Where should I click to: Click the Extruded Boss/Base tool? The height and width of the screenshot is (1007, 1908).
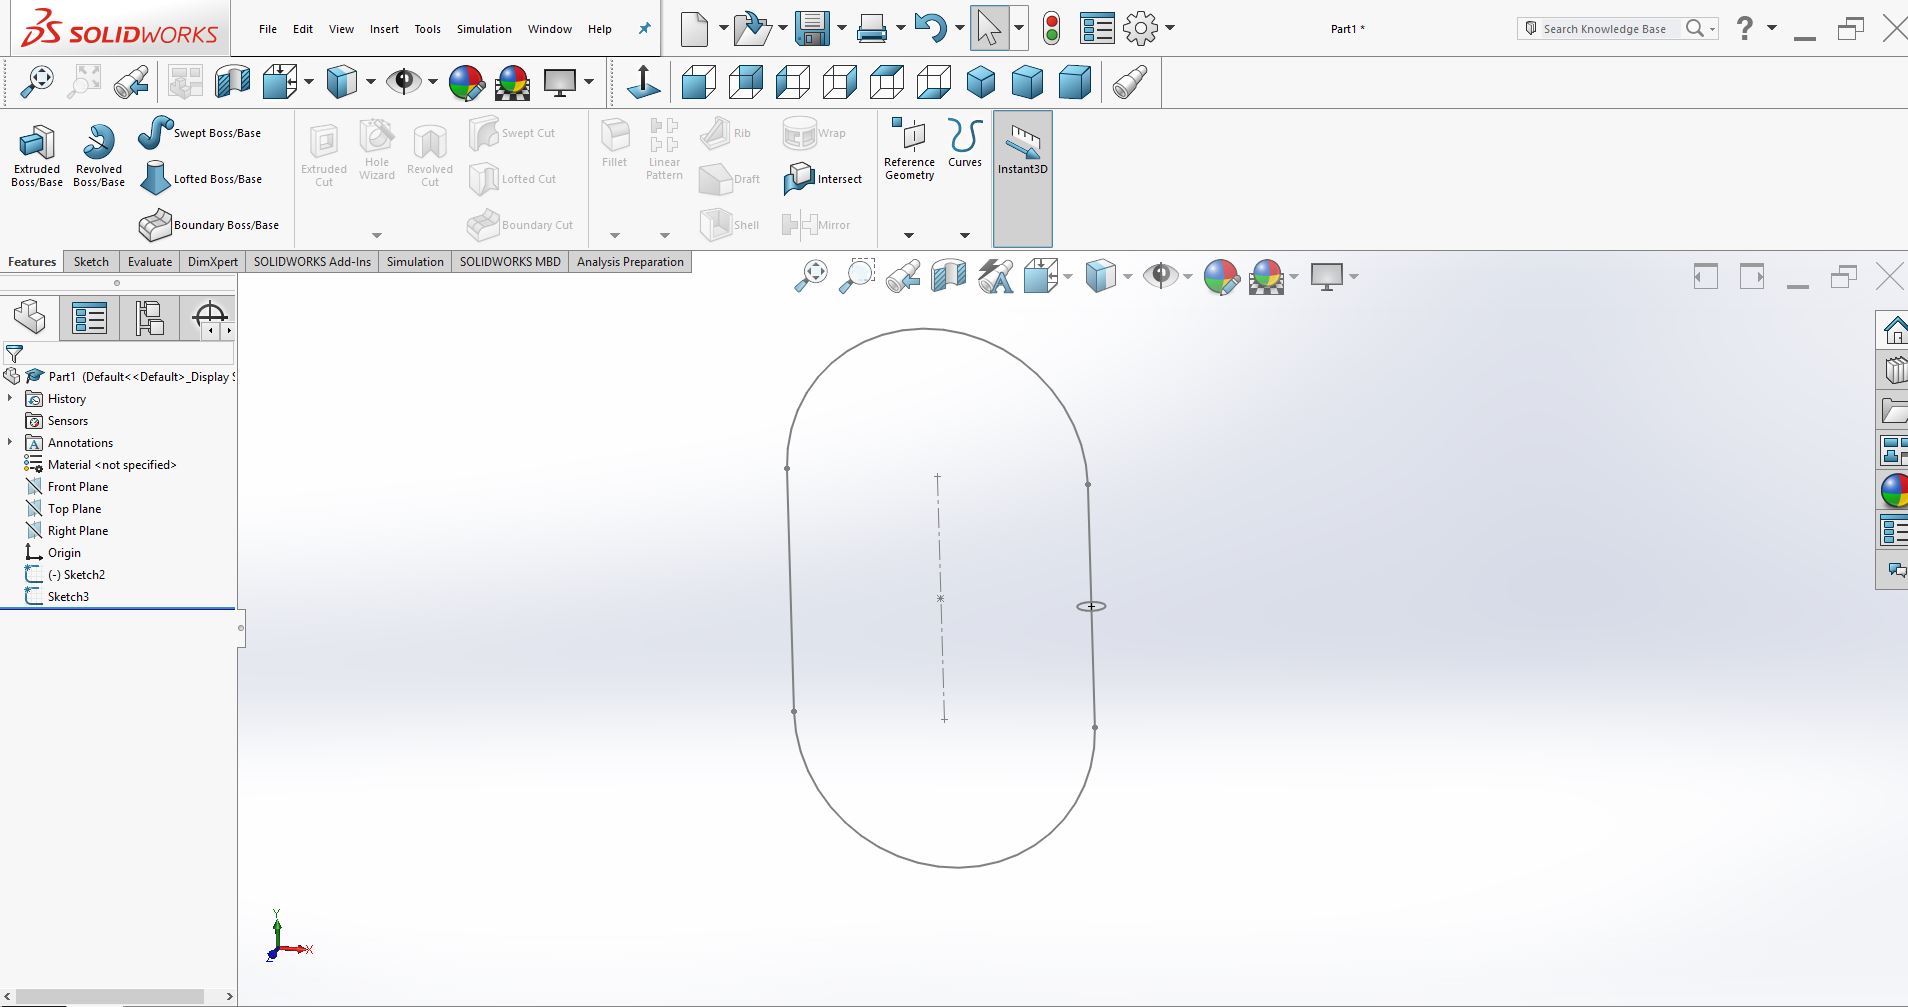coord(37,156)
